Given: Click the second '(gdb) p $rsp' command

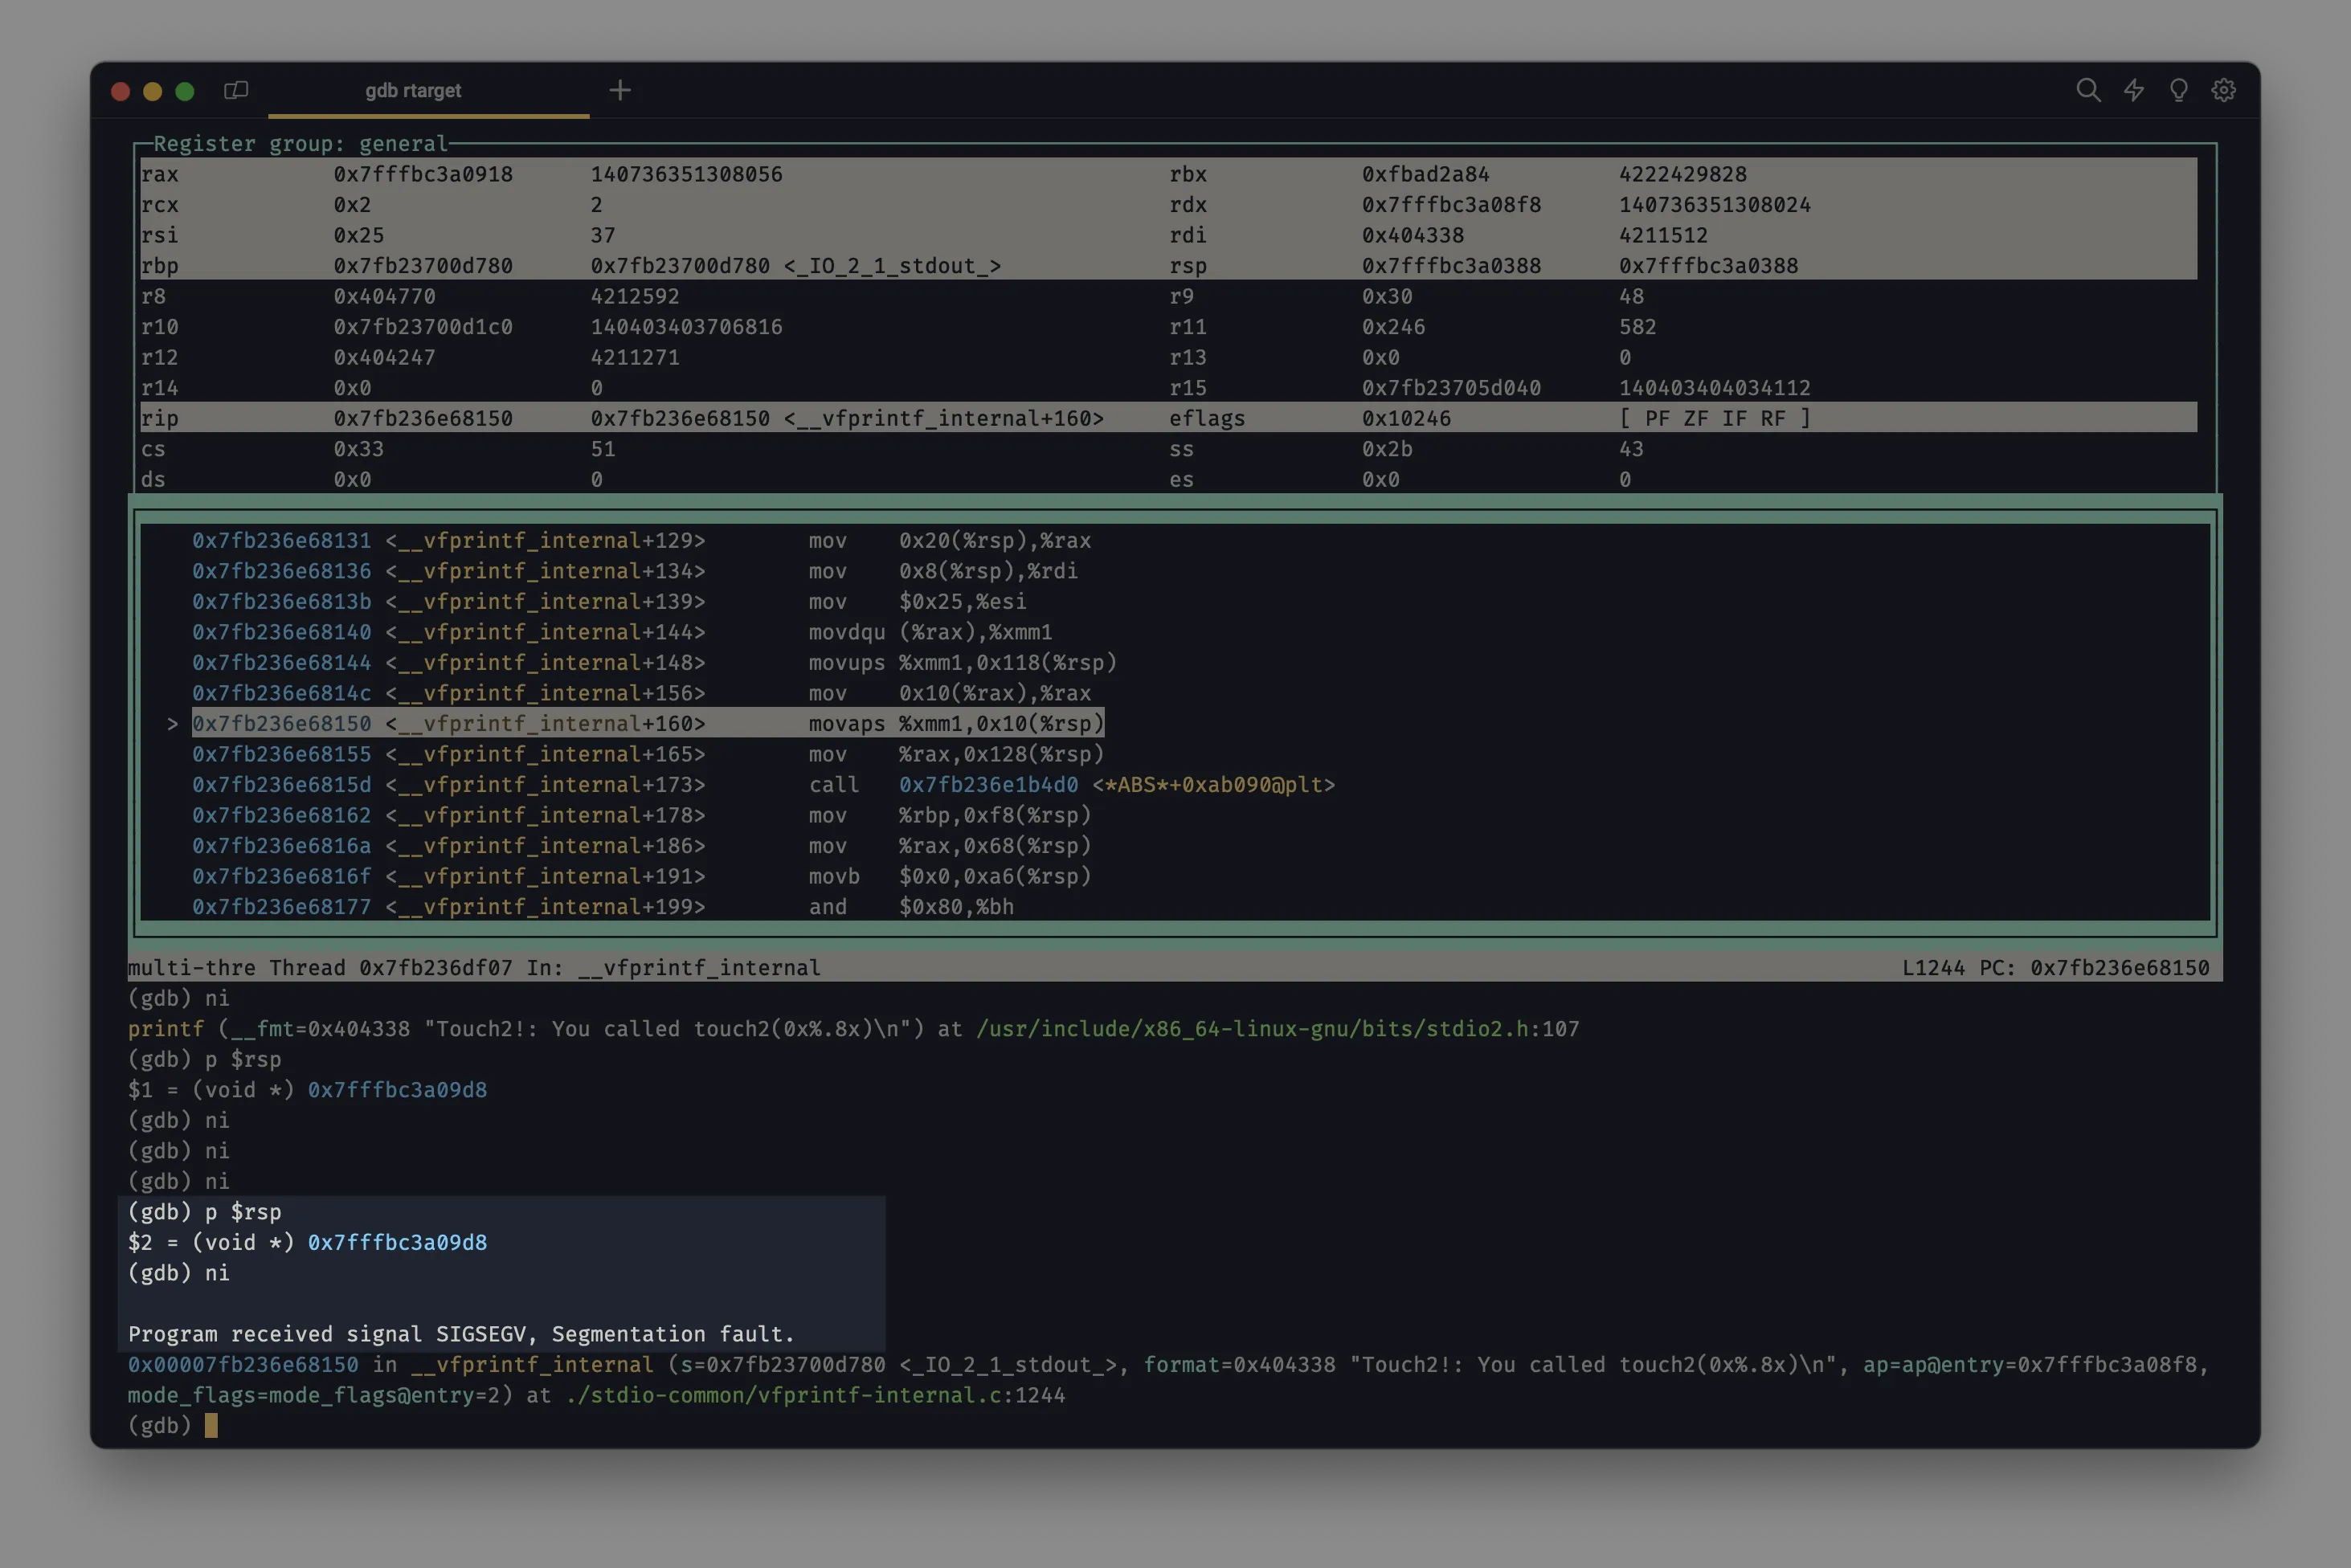Looking at the screenshot, I should 205,1212.
